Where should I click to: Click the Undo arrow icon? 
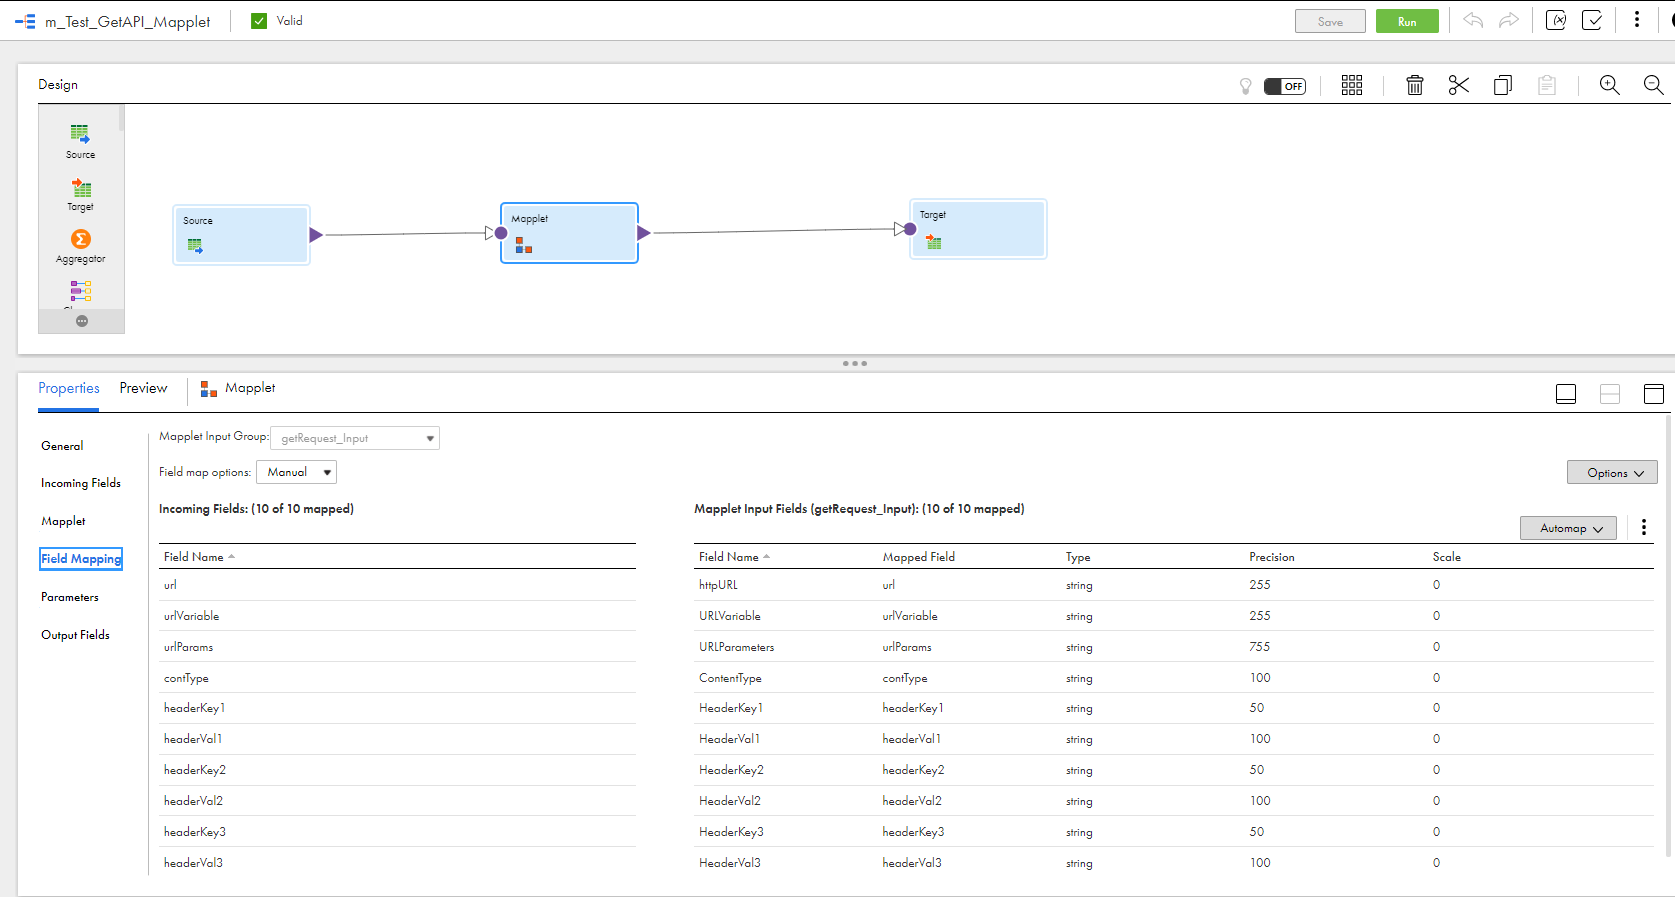tap(1473, 20)
